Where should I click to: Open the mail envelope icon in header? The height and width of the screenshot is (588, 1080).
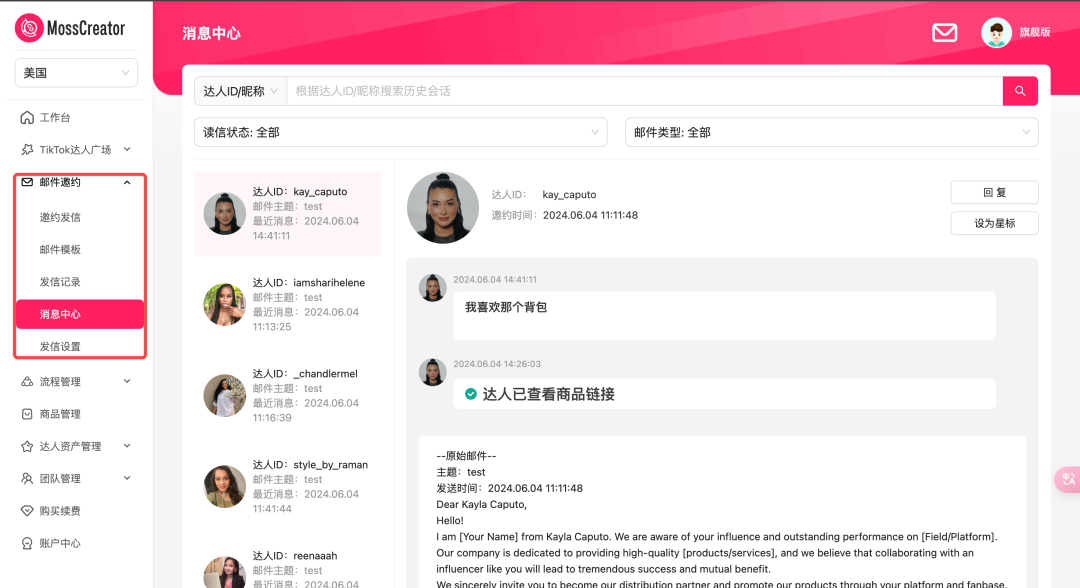point(944,33)
